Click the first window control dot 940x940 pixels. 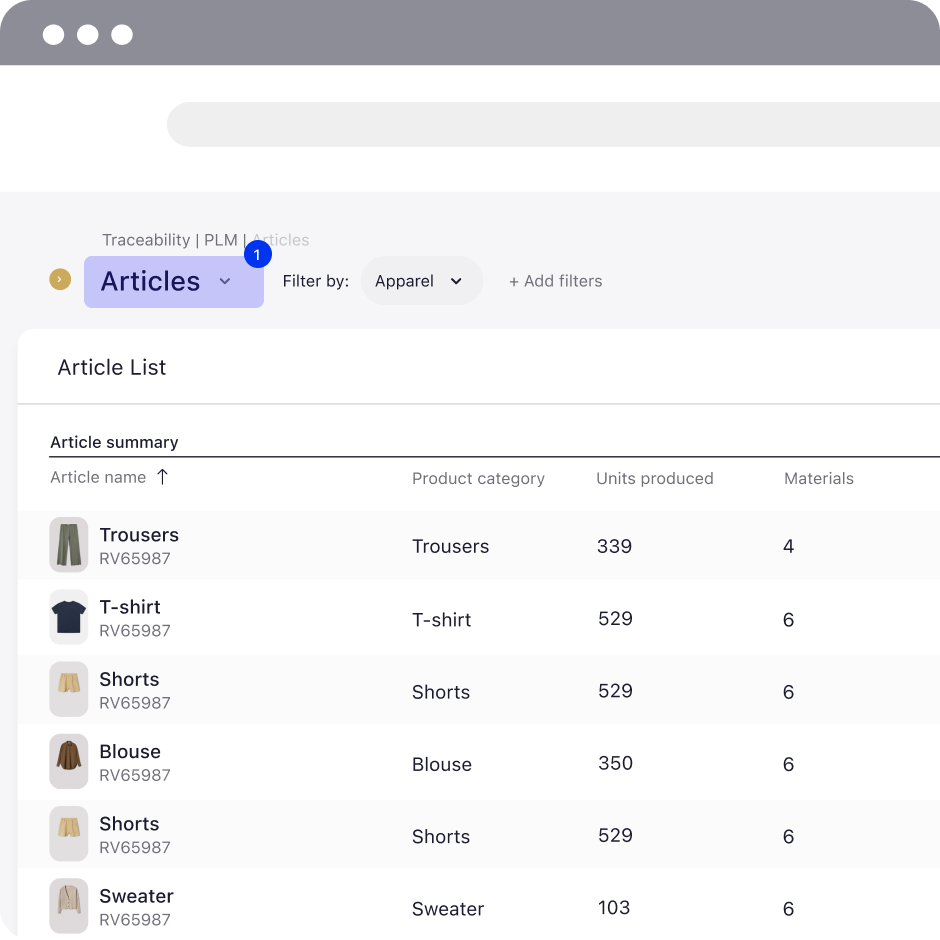pyautogui.click(x=53, y=35)
